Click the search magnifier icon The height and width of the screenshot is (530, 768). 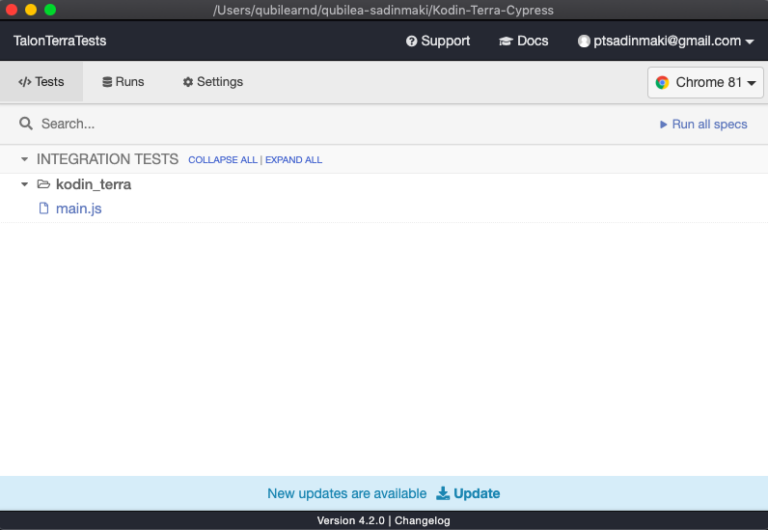tap(26, 123)
